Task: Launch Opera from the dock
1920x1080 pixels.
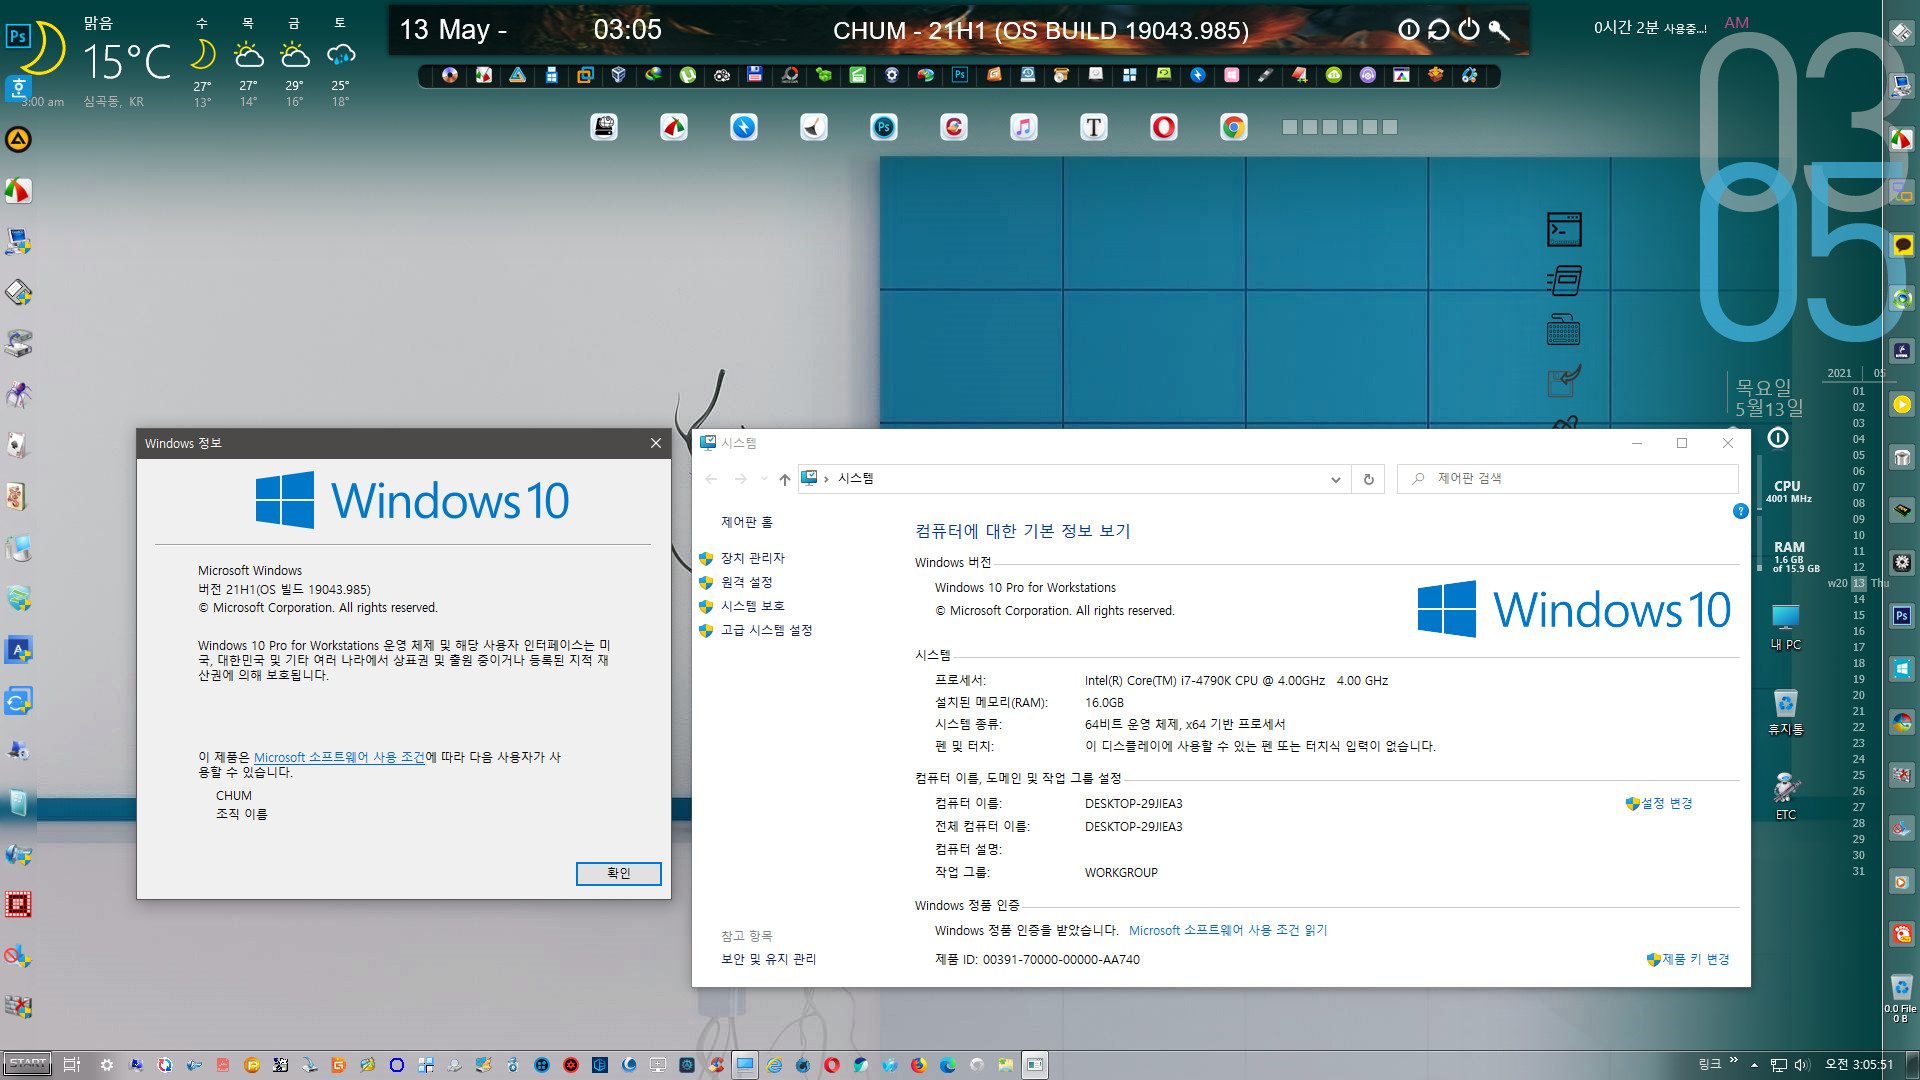Action: [x=1164, y=127]
